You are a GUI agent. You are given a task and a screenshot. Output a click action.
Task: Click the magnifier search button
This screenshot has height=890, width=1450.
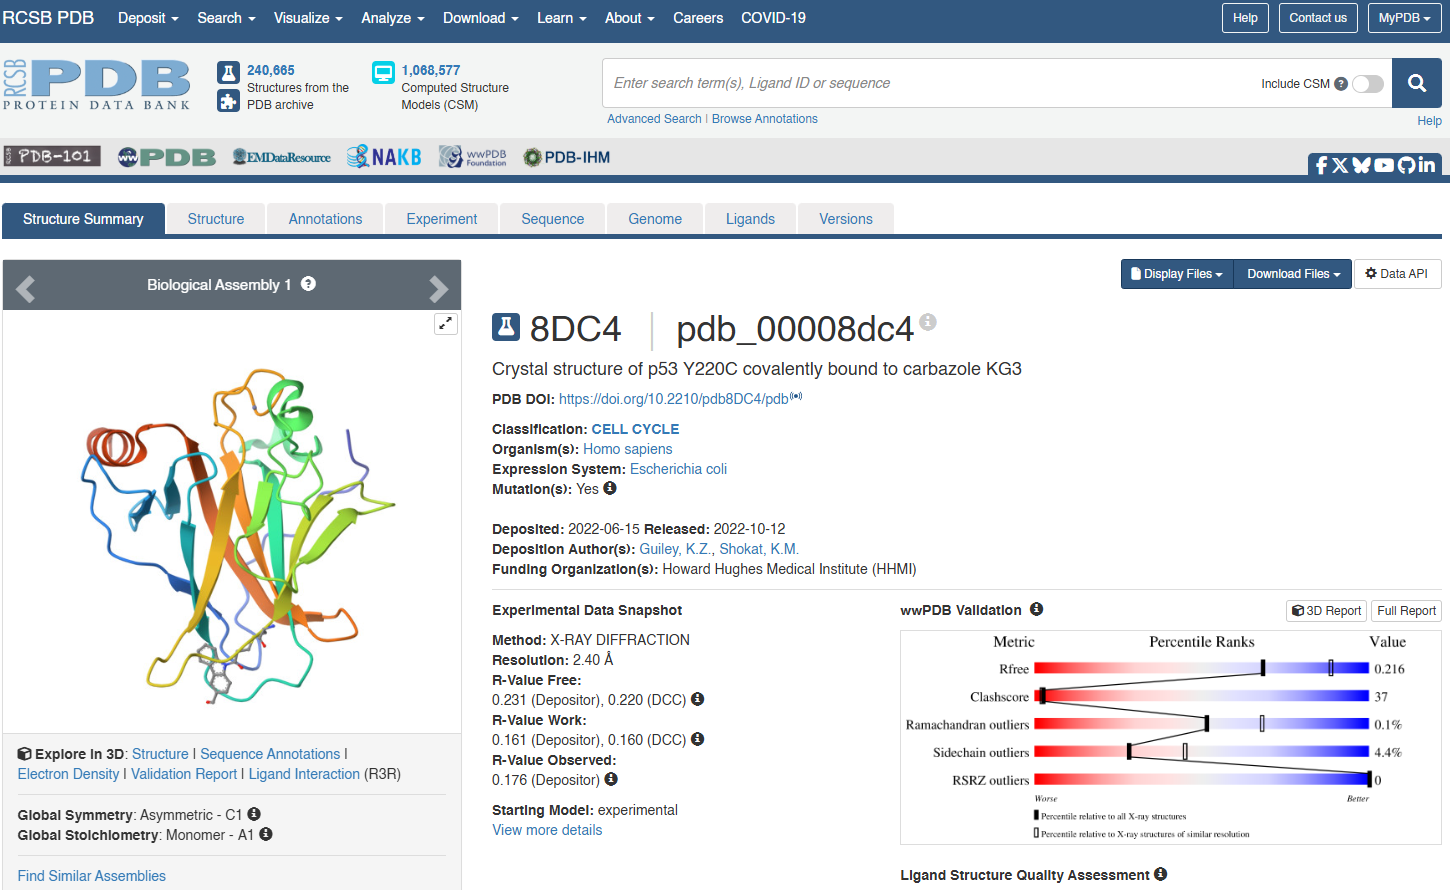pyautogui.click(x=1417, y=83)
